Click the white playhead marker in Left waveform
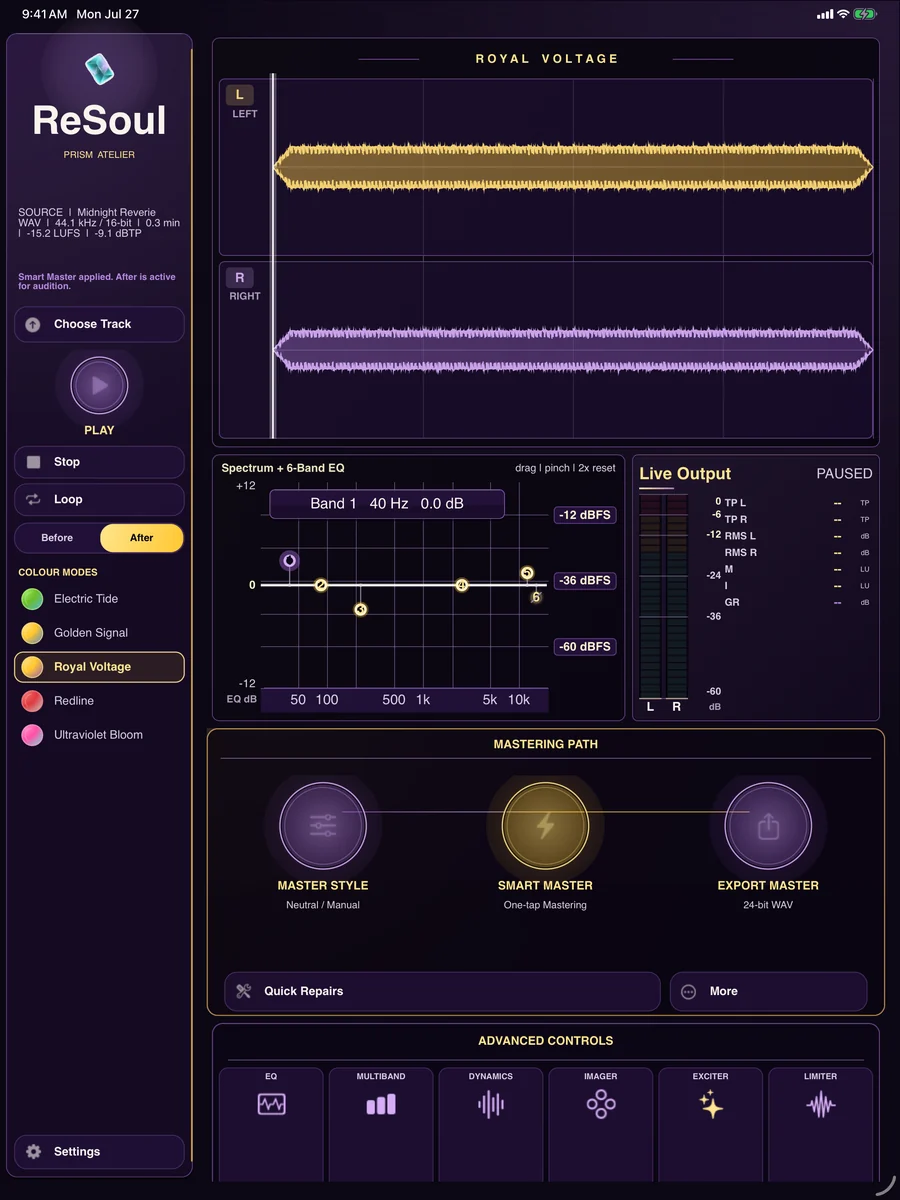The image size is (900, 1200). click(273, 167)
